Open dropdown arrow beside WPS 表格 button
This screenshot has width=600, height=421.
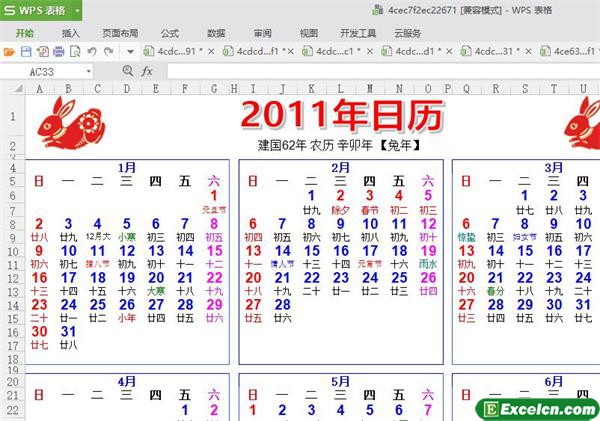(77, 10)
